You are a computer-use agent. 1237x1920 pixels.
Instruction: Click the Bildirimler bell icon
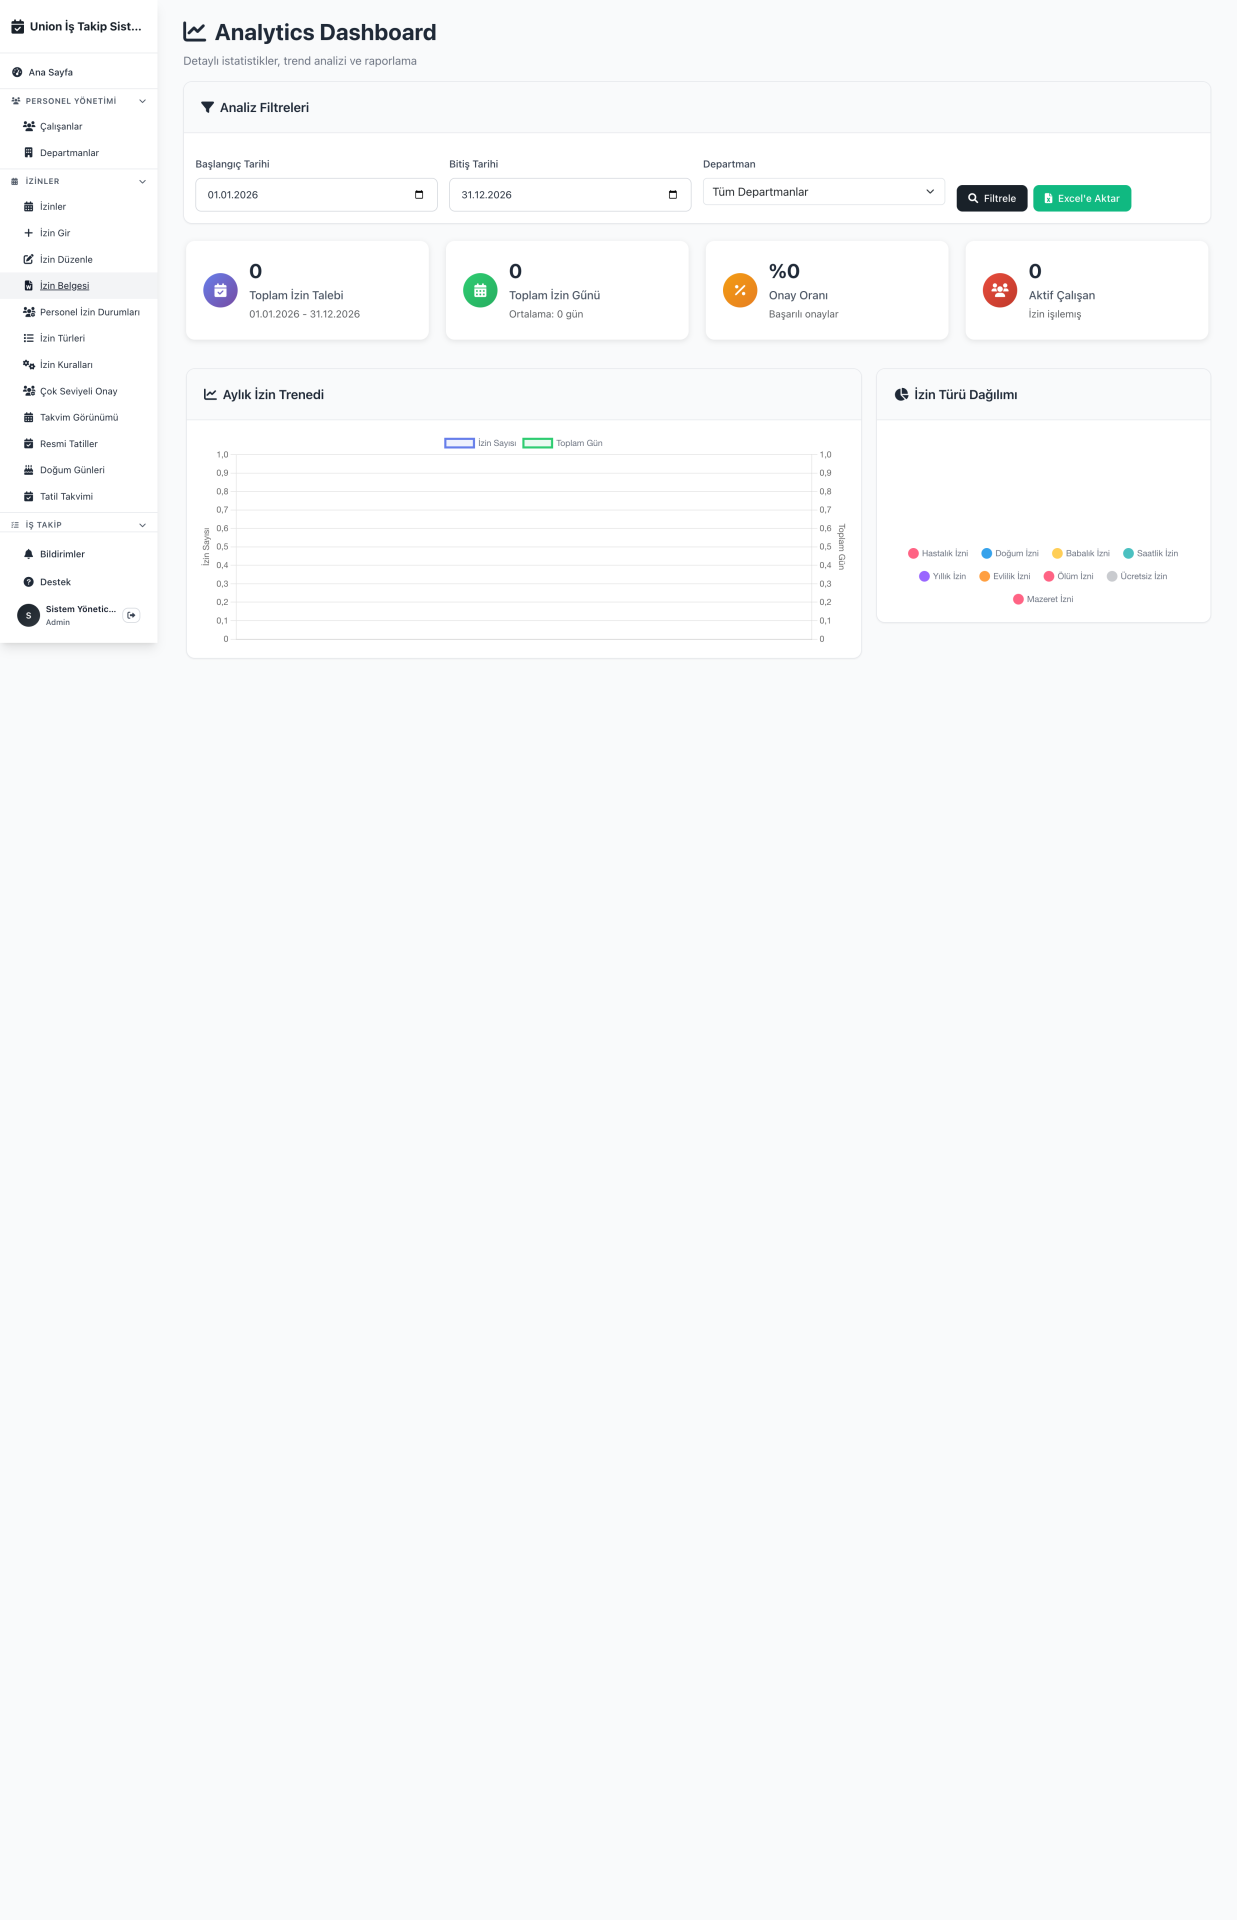pos(29,554)
